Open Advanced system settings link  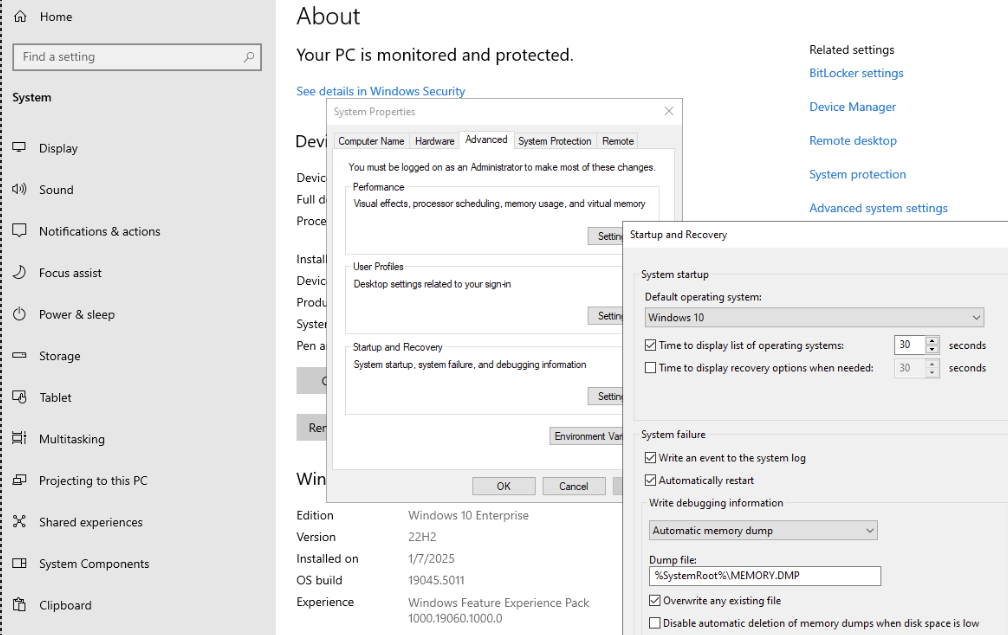point(878,208)
